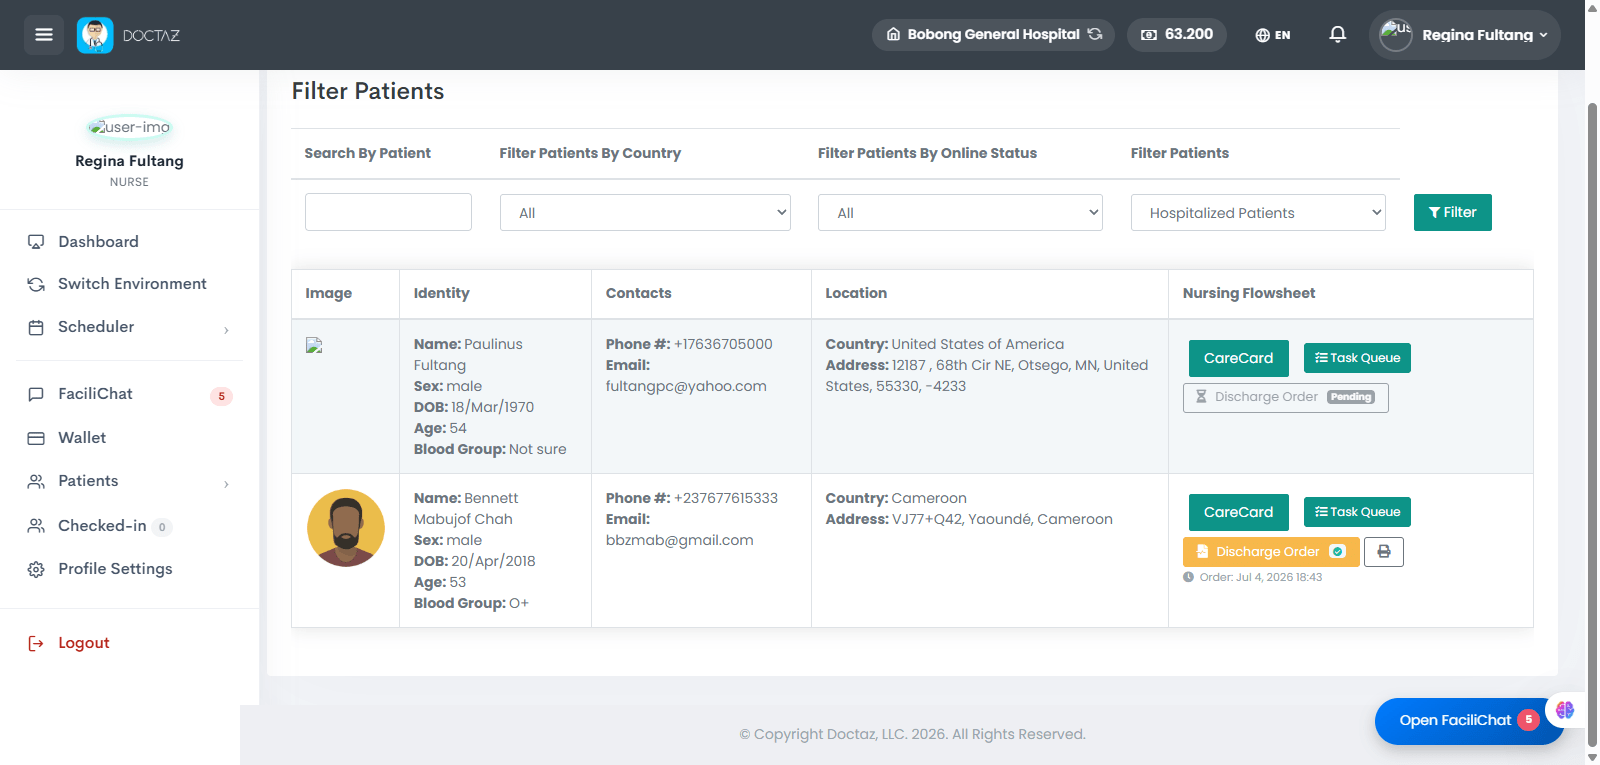Click phone +237677615333

click(726, 498)
